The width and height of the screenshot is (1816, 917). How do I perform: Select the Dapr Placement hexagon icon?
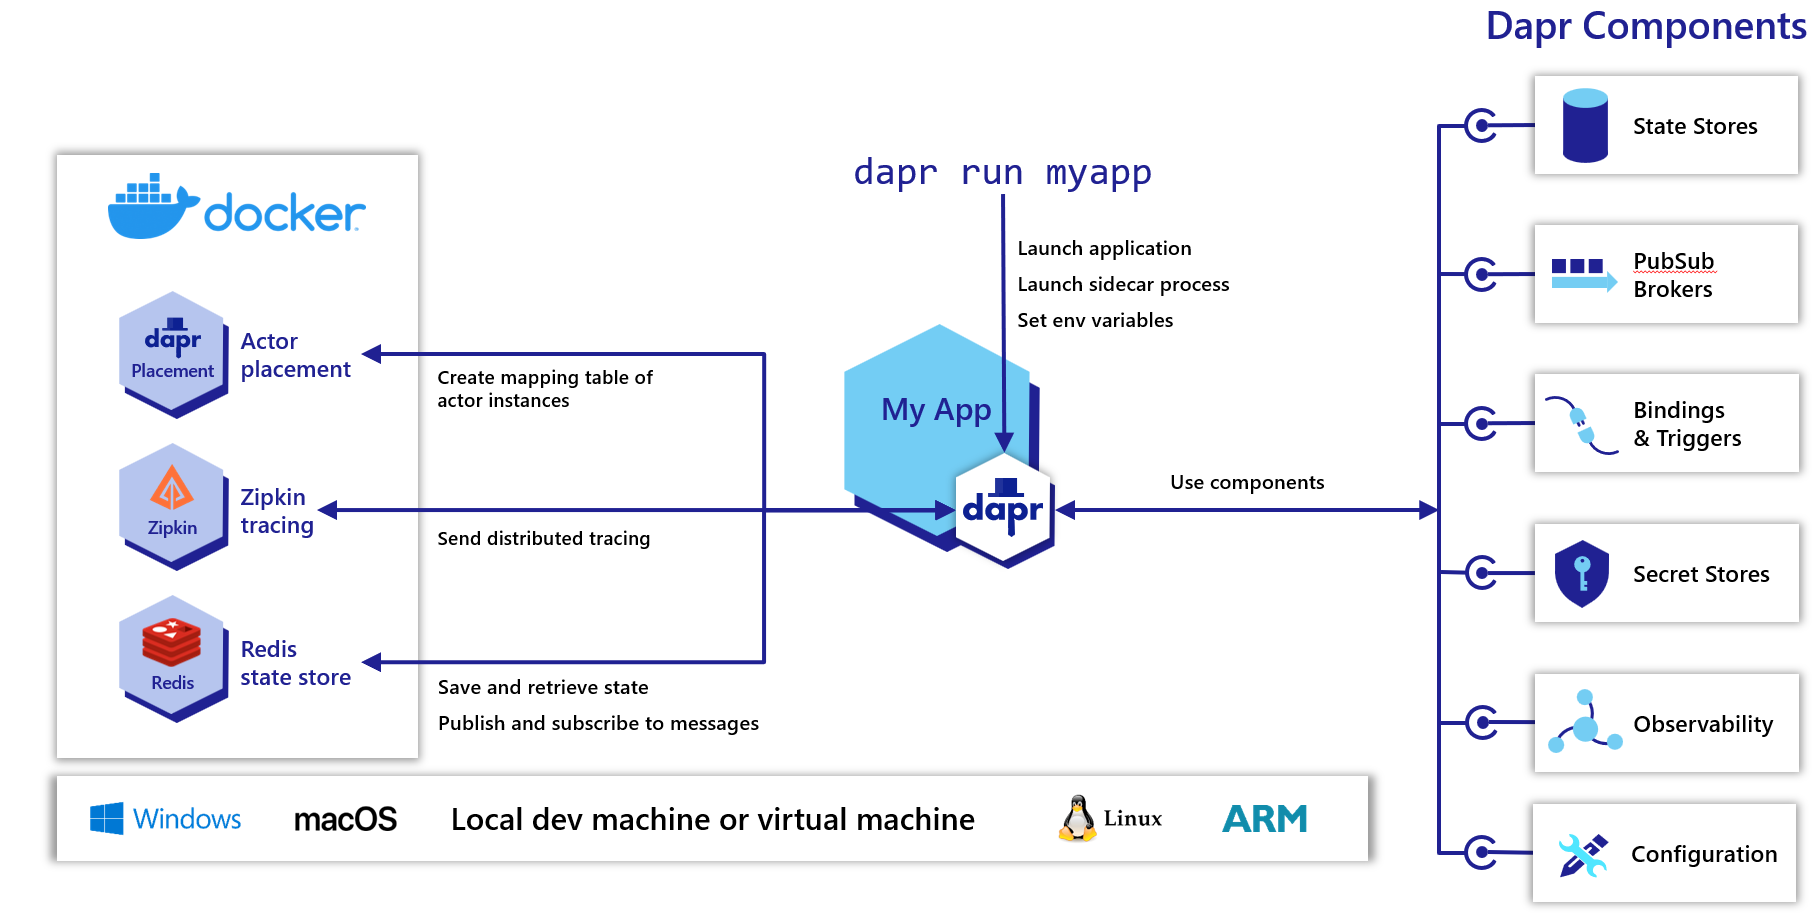point(173,355)
